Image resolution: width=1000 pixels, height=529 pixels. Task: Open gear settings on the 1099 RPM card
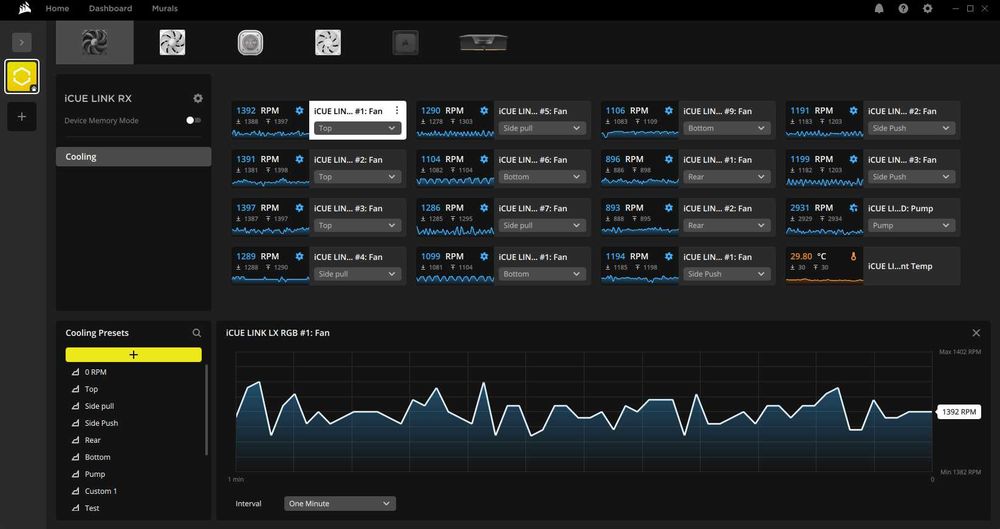tap(484, 256)
